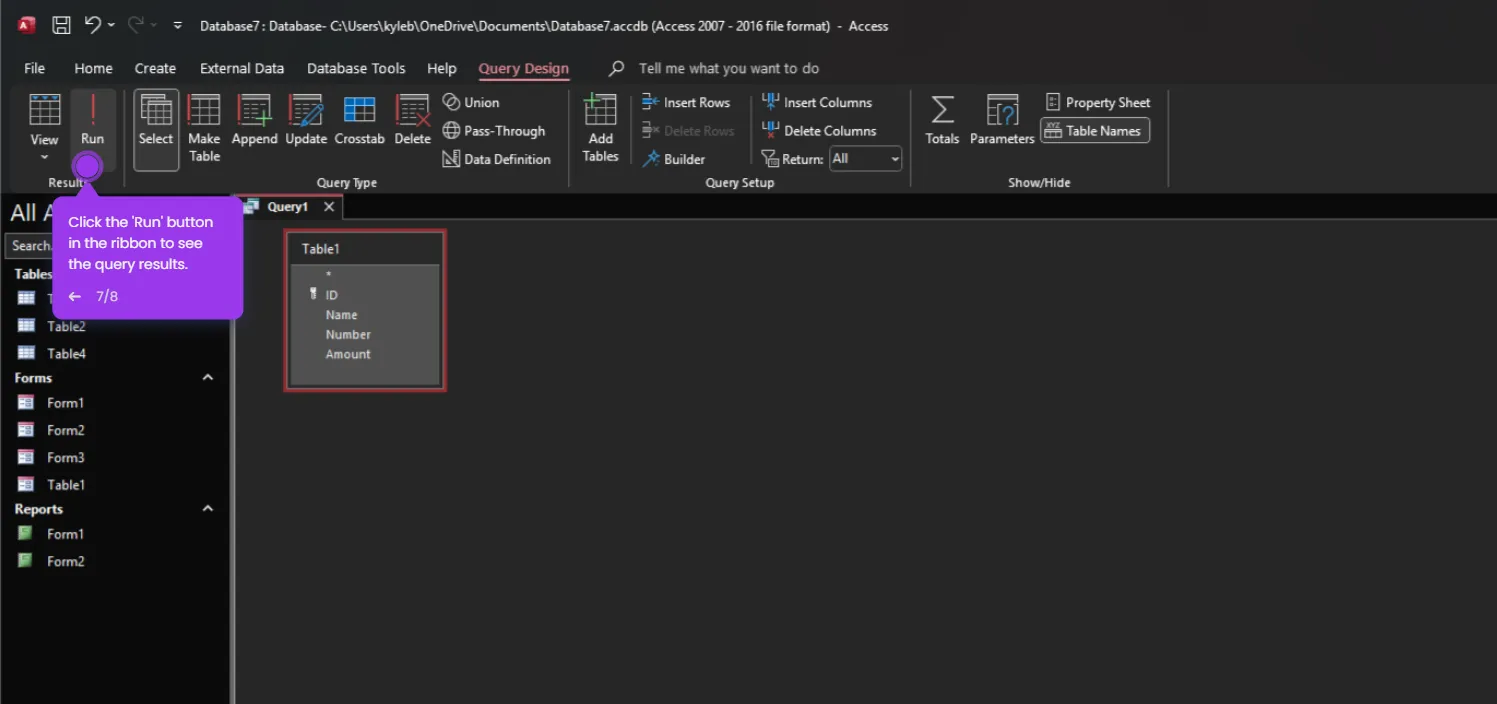Screen dimensions: 1497x704
Task: Select the Query Design ribbon tab
Action: click(523, 68)
